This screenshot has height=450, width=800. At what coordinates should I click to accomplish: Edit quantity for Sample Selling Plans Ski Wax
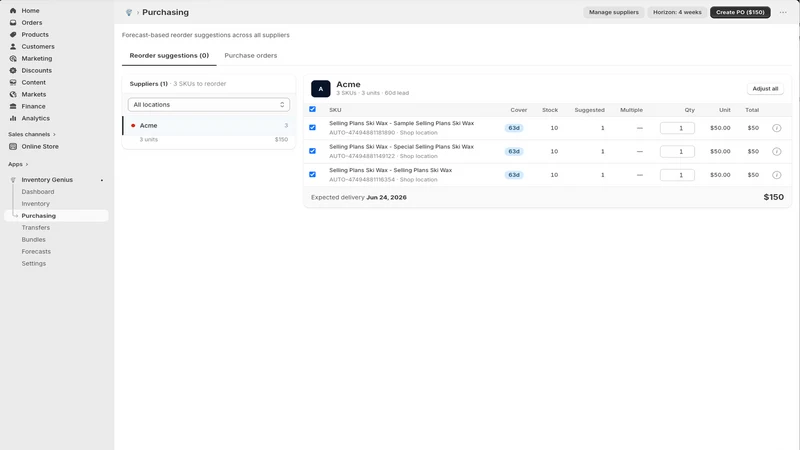(x=677, y=128)
